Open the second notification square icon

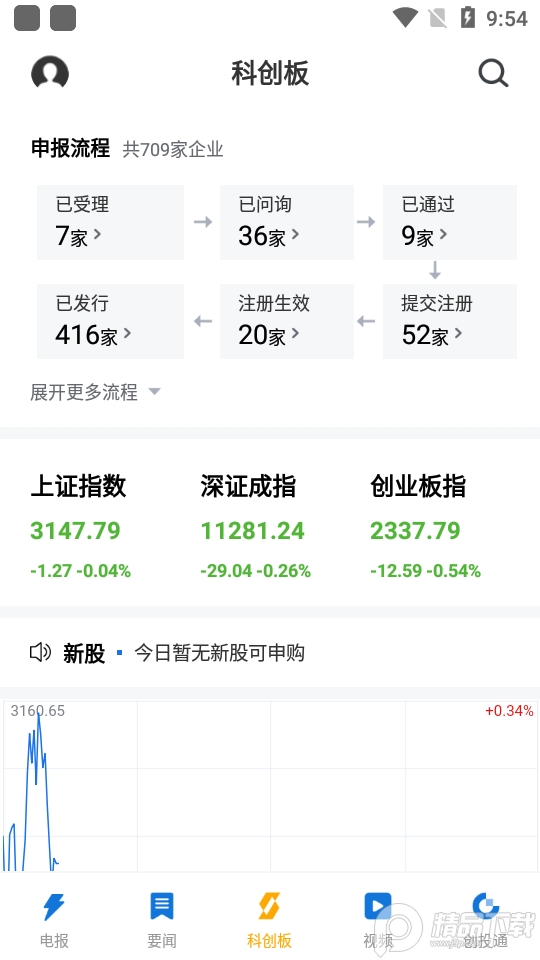coord(63,18)
